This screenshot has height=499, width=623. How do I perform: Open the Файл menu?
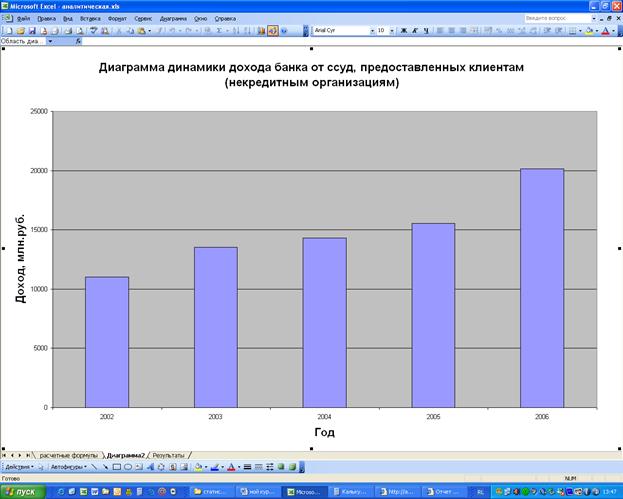coord(23,19)
